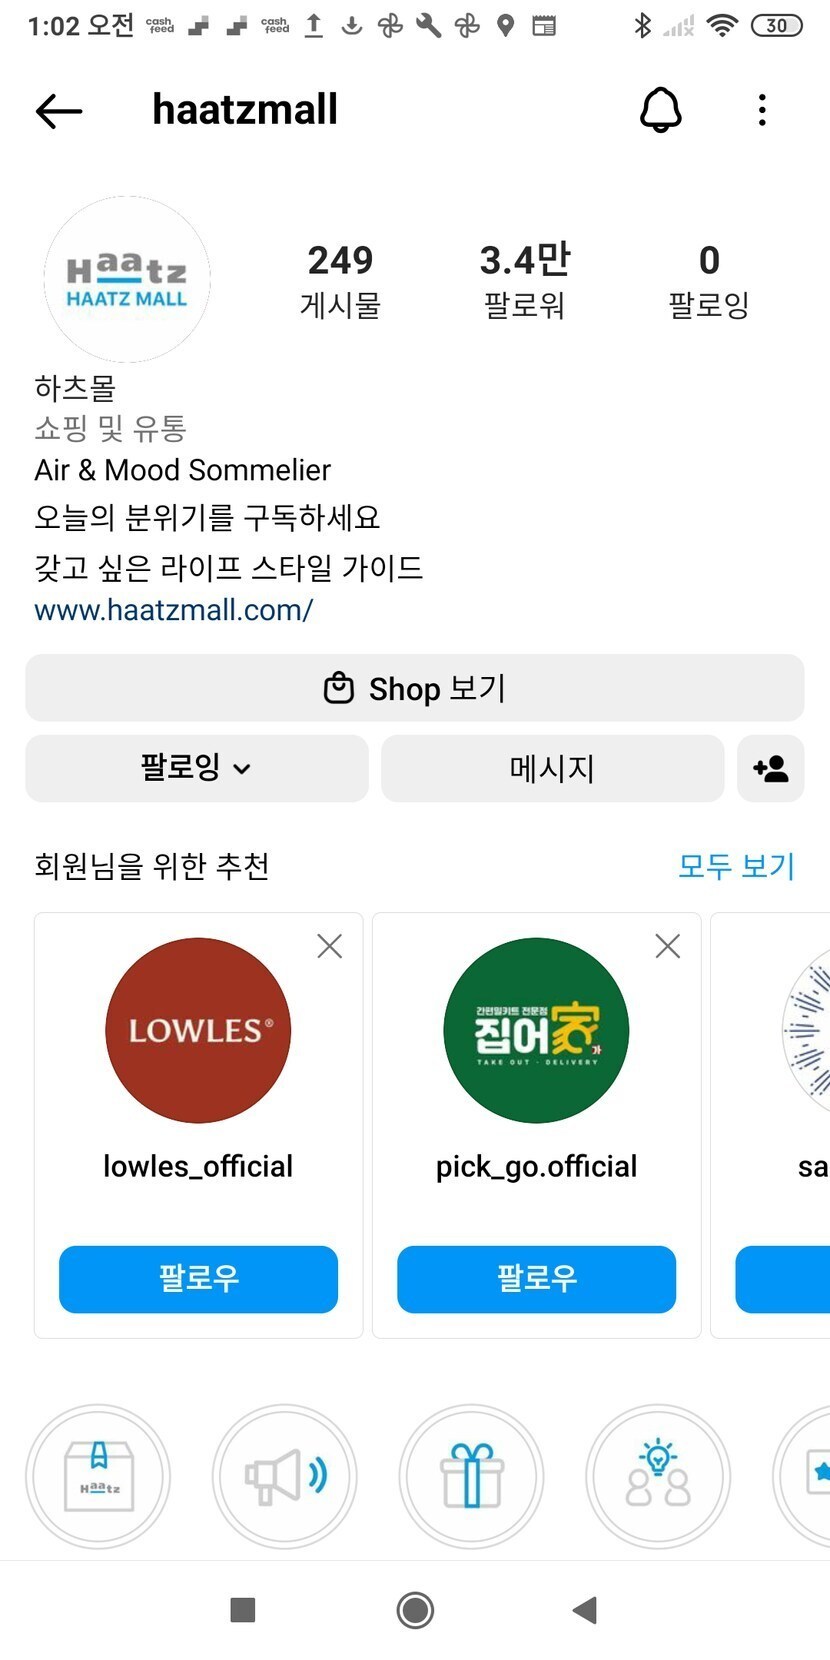
Task: Tap 모두 보기 to see all suggestions
Action: [736, 866]
